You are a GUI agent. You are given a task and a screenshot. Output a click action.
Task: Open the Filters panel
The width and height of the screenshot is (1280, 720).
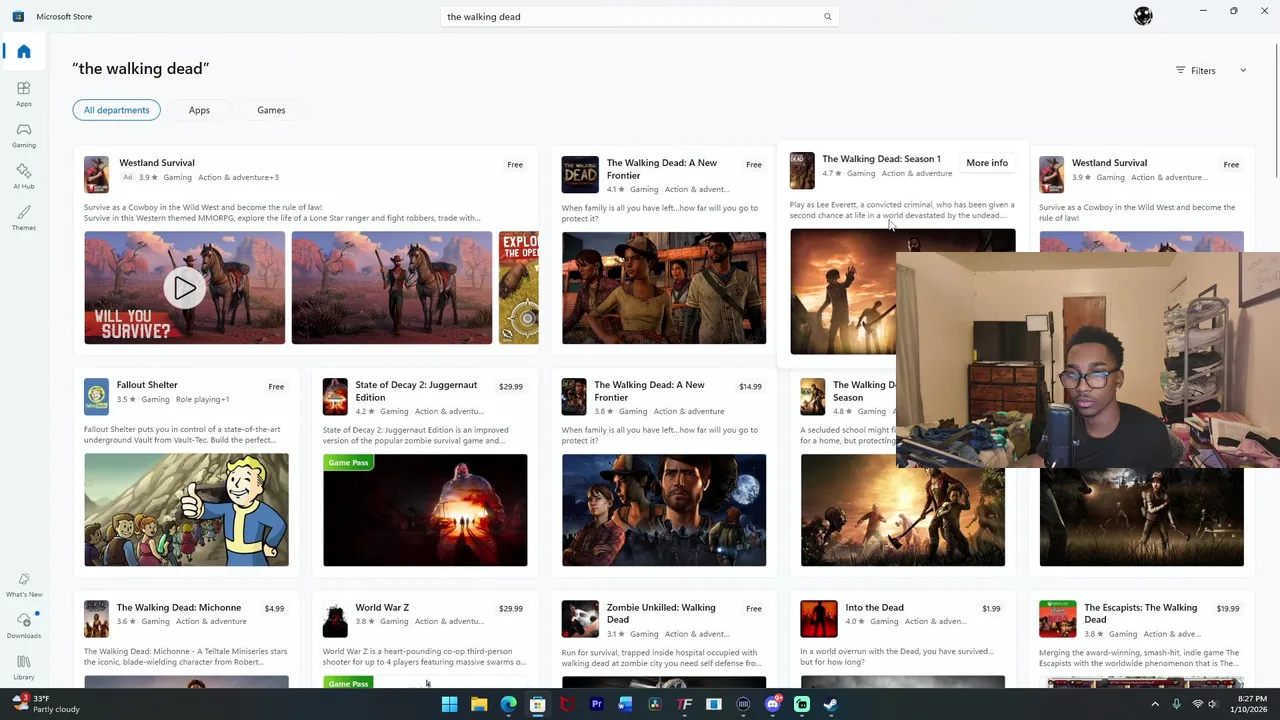(x=1196, y=71)
